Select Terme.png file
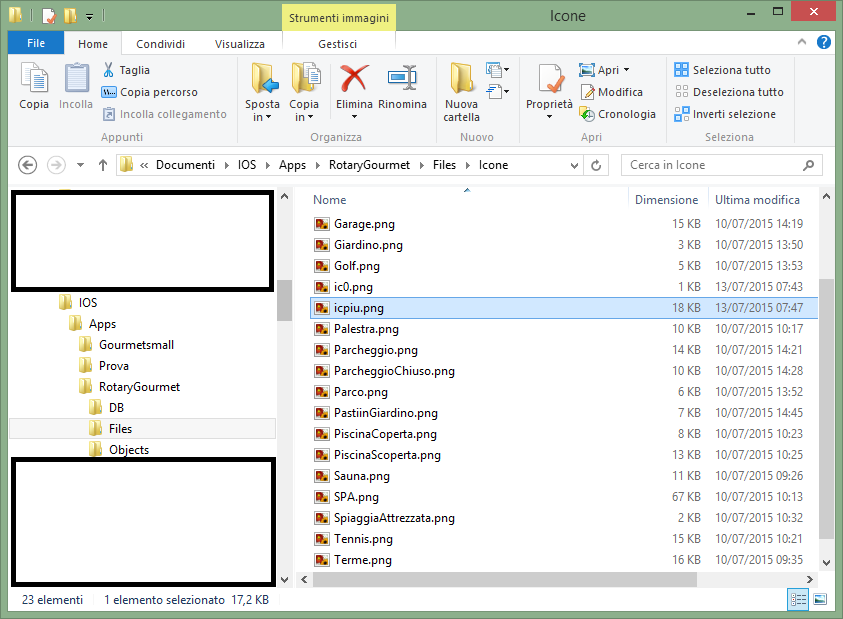Screen dimensions: 843x619 point(564,560)
